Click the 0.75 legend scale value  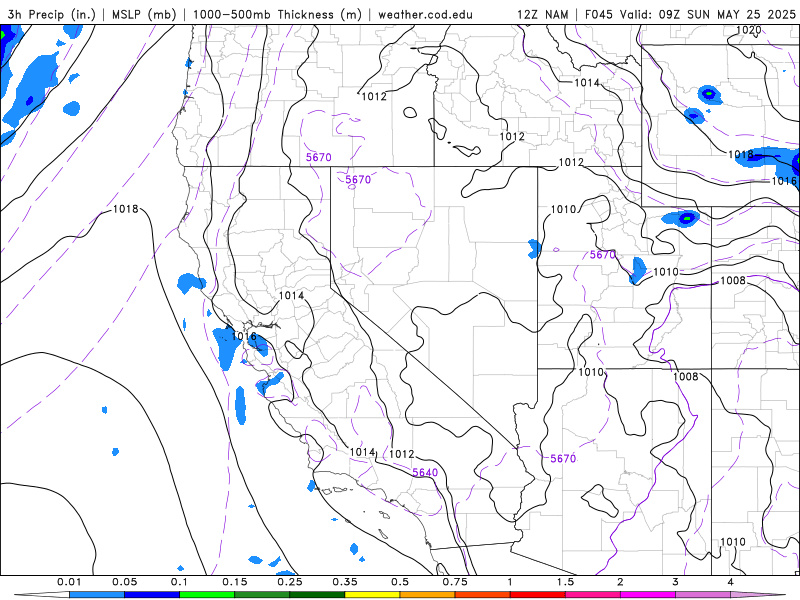455,582
